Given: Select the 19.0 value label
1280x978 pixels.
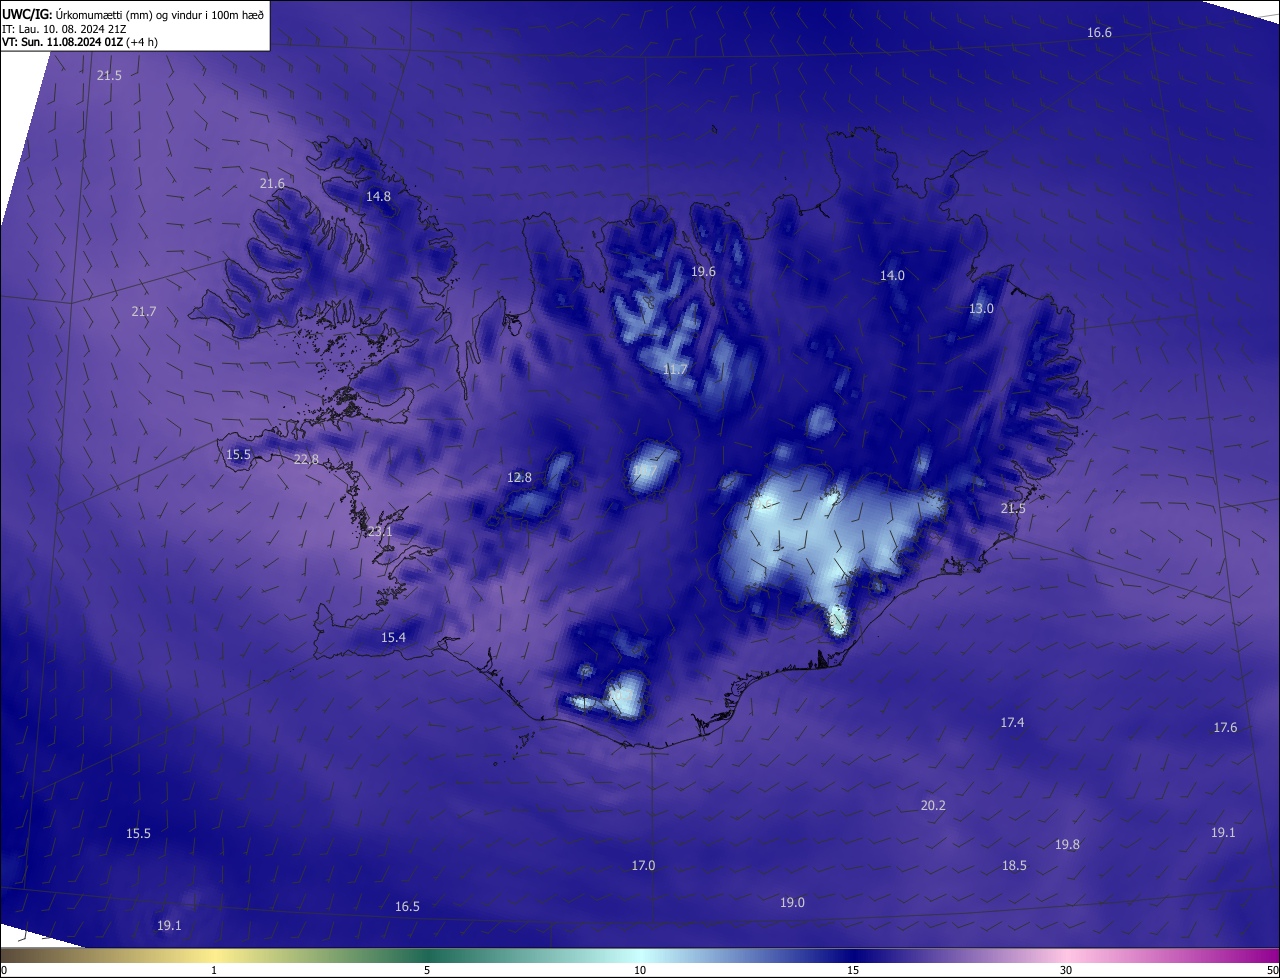Looking at the screenshot, I should click(x=792, y=903).
